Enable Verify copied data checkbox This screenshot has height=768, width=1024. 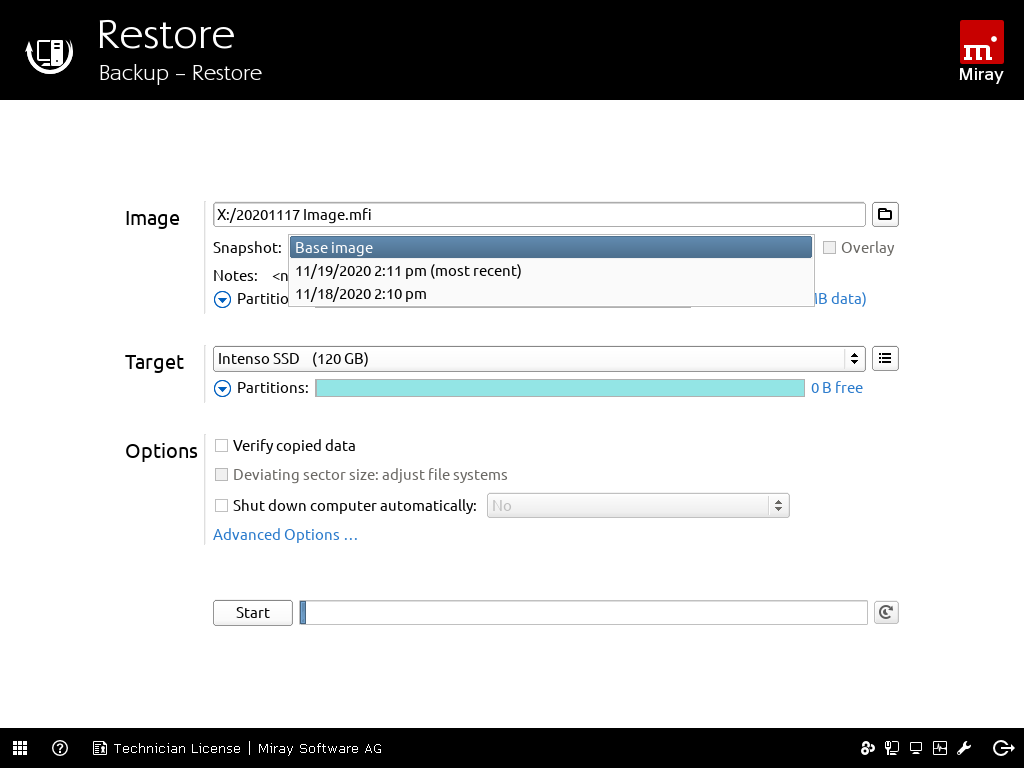click(222, 446)
